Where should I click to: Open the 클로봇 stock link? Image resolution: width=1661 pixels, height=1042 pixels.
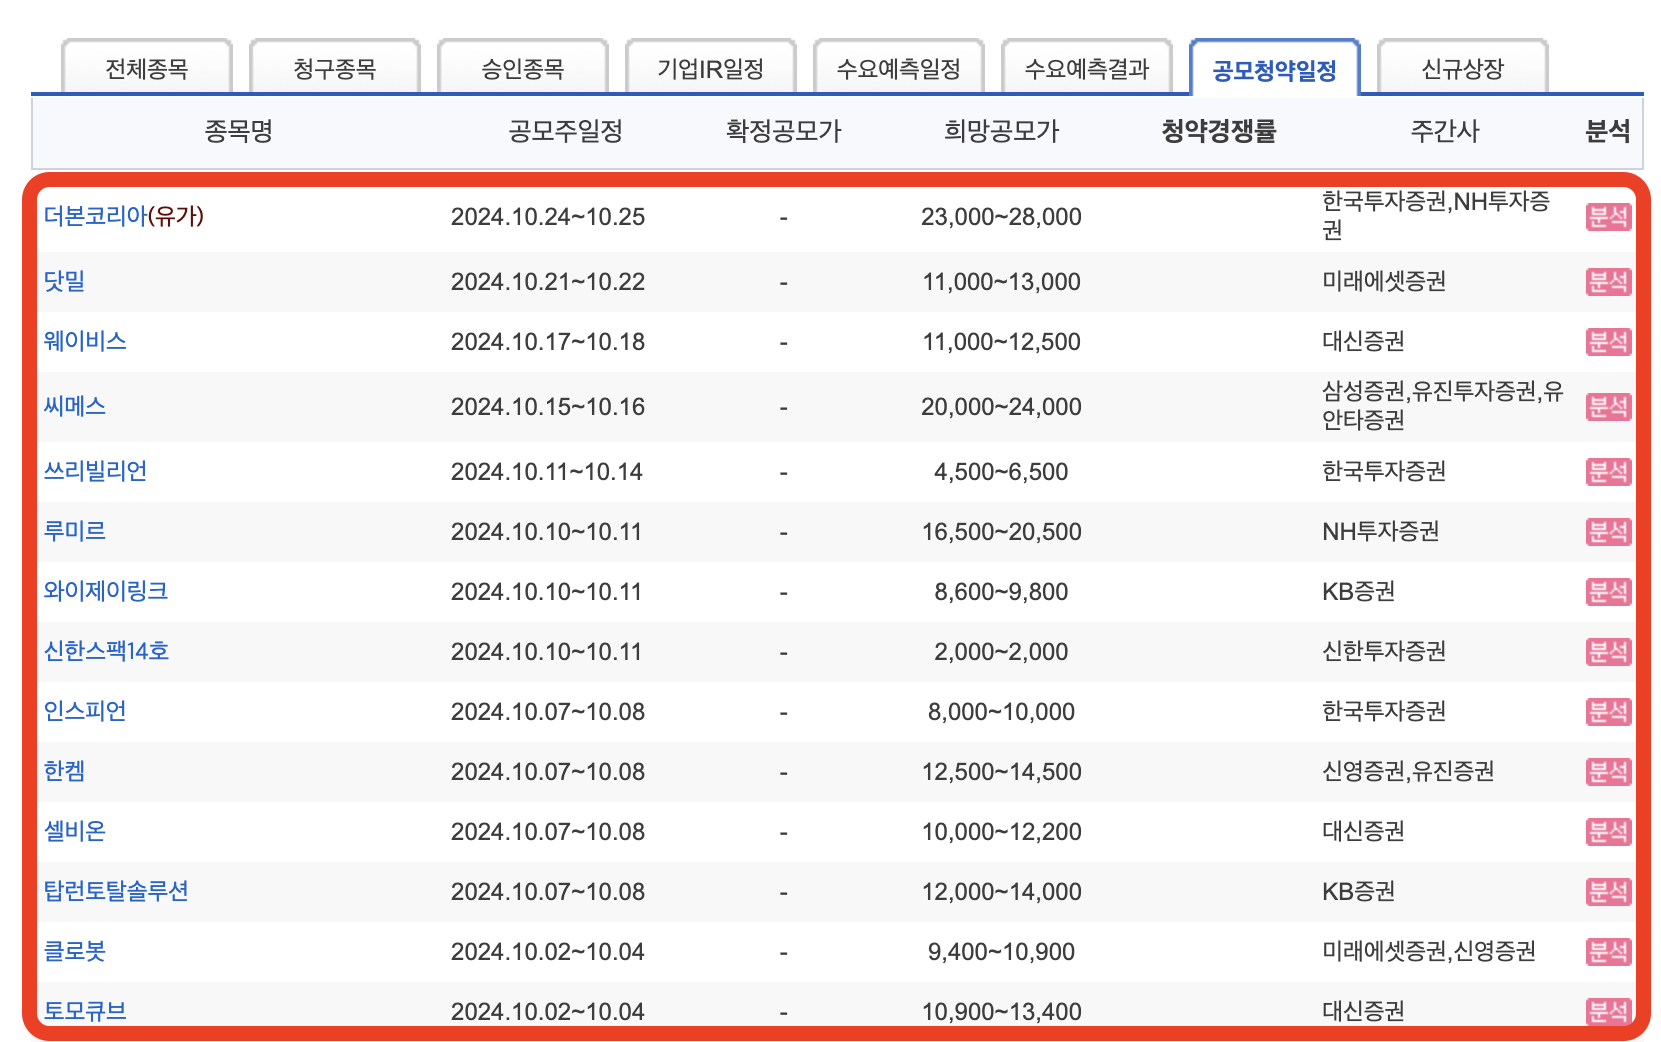74,951
